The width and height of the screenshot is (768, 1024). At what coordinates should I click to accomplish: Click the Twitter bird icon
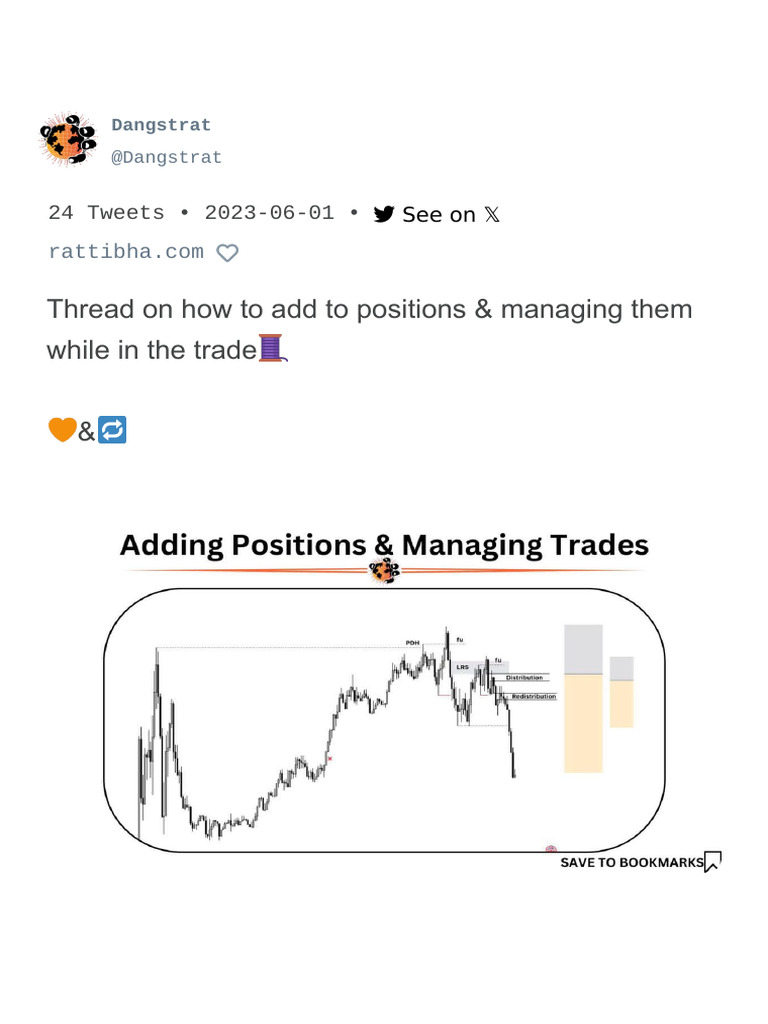(384, 214)
